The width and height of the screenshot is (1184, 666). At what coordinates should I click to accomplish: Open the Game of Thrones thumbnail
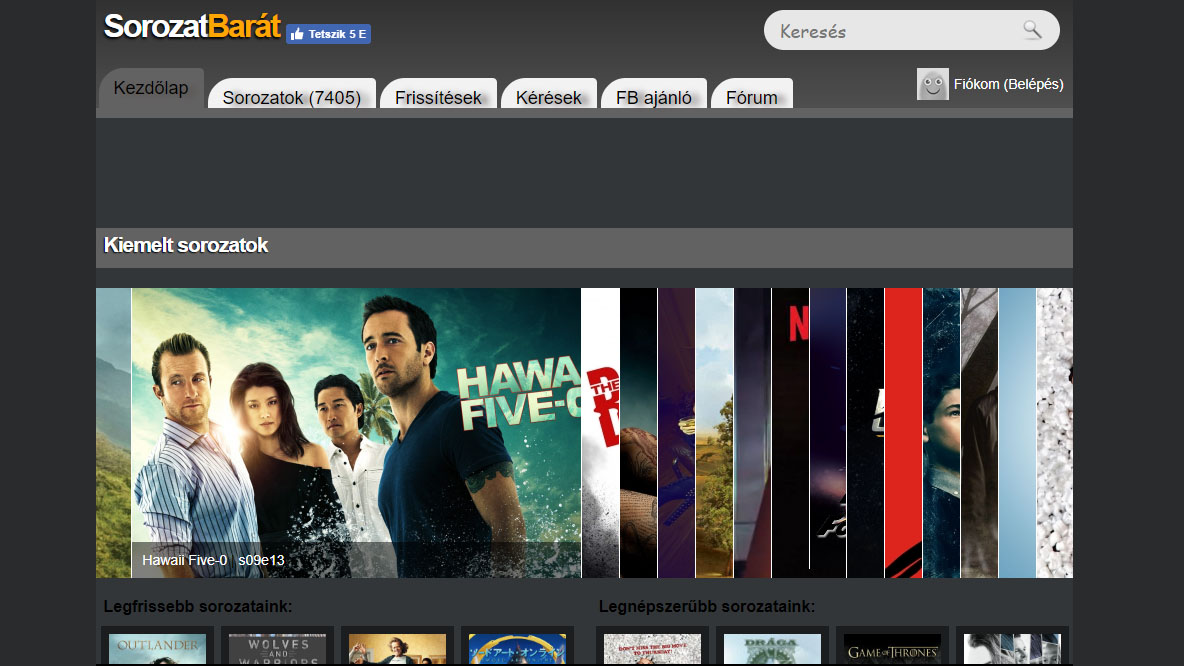892,649
